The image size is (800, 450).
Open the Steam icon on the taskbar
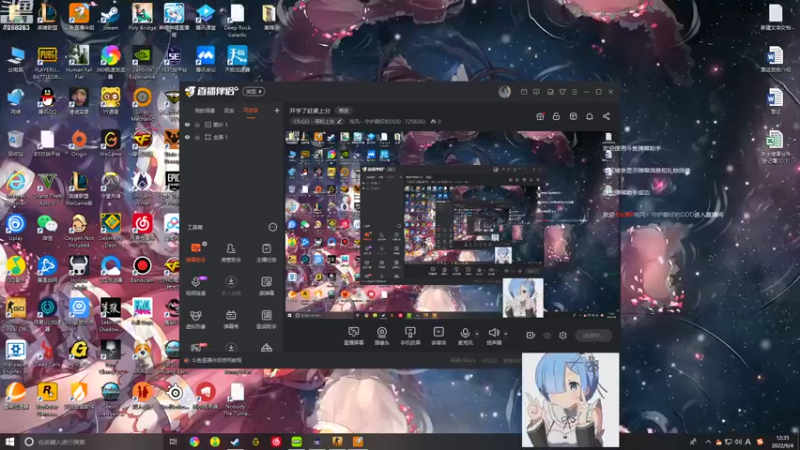click(235, 441)
